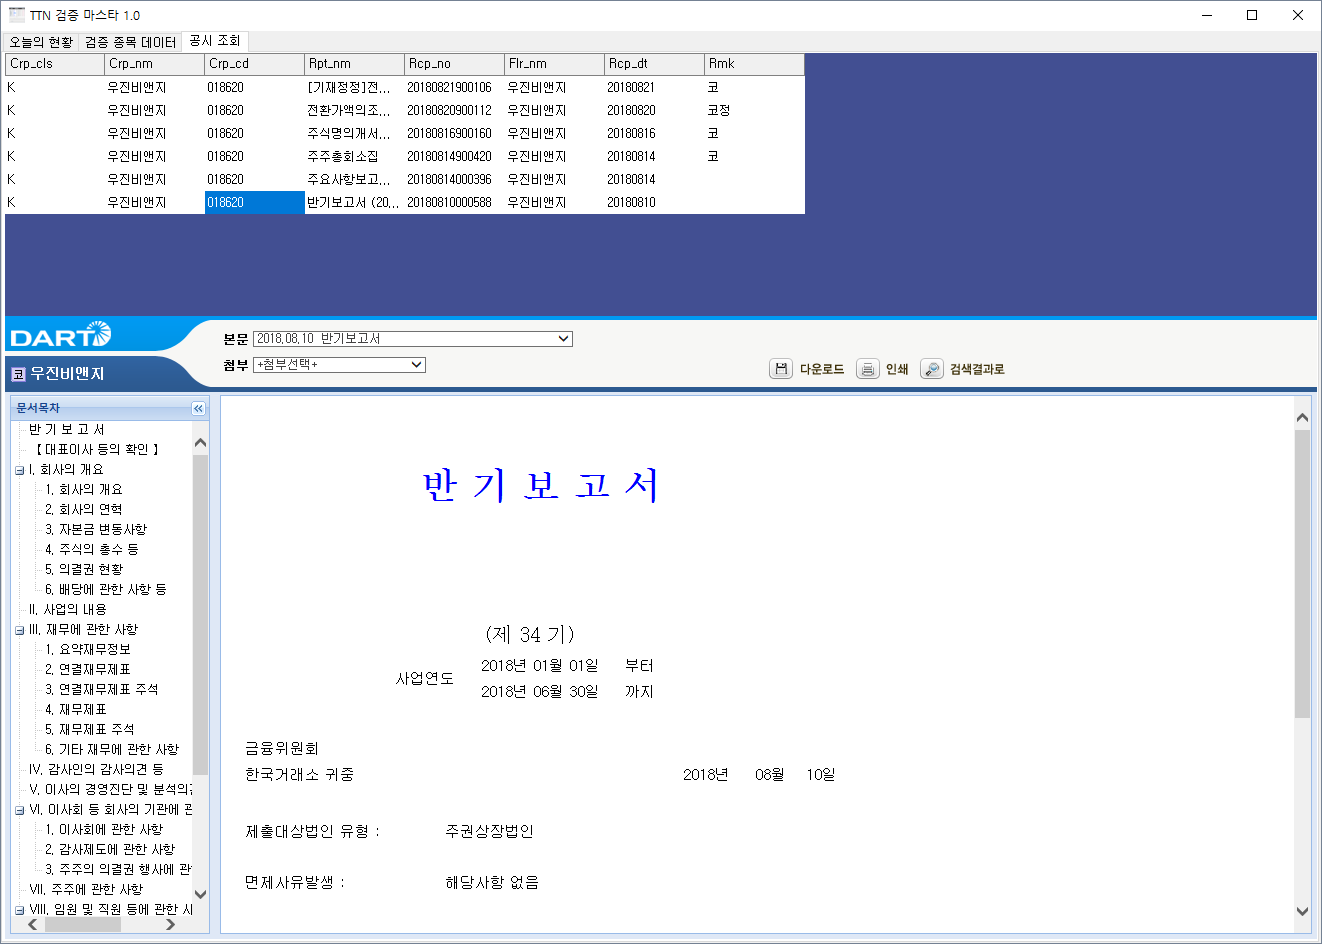
Task: Click the 검색결과로 button label
Action: click(977, 369)
